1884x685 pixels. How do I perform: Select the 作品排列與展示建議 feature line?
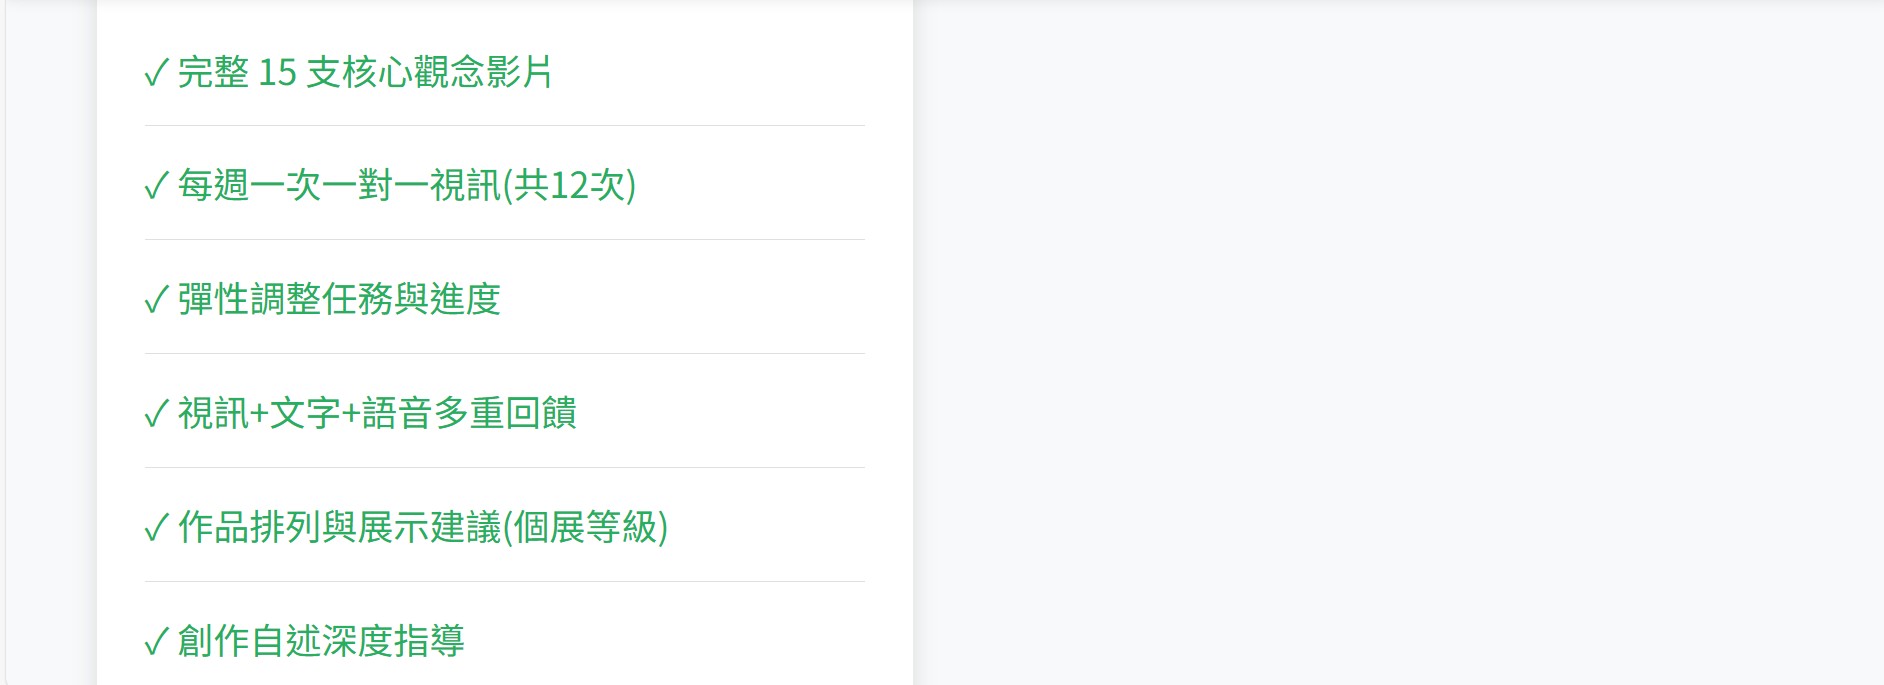340,528
